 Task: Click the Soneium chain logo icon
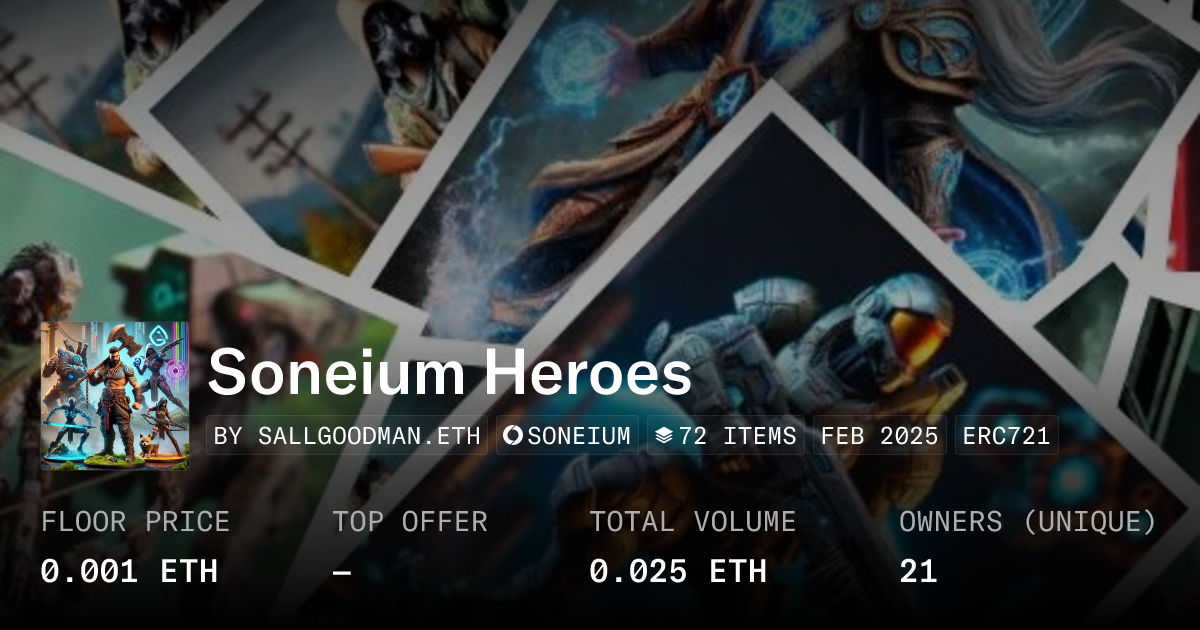514,436
